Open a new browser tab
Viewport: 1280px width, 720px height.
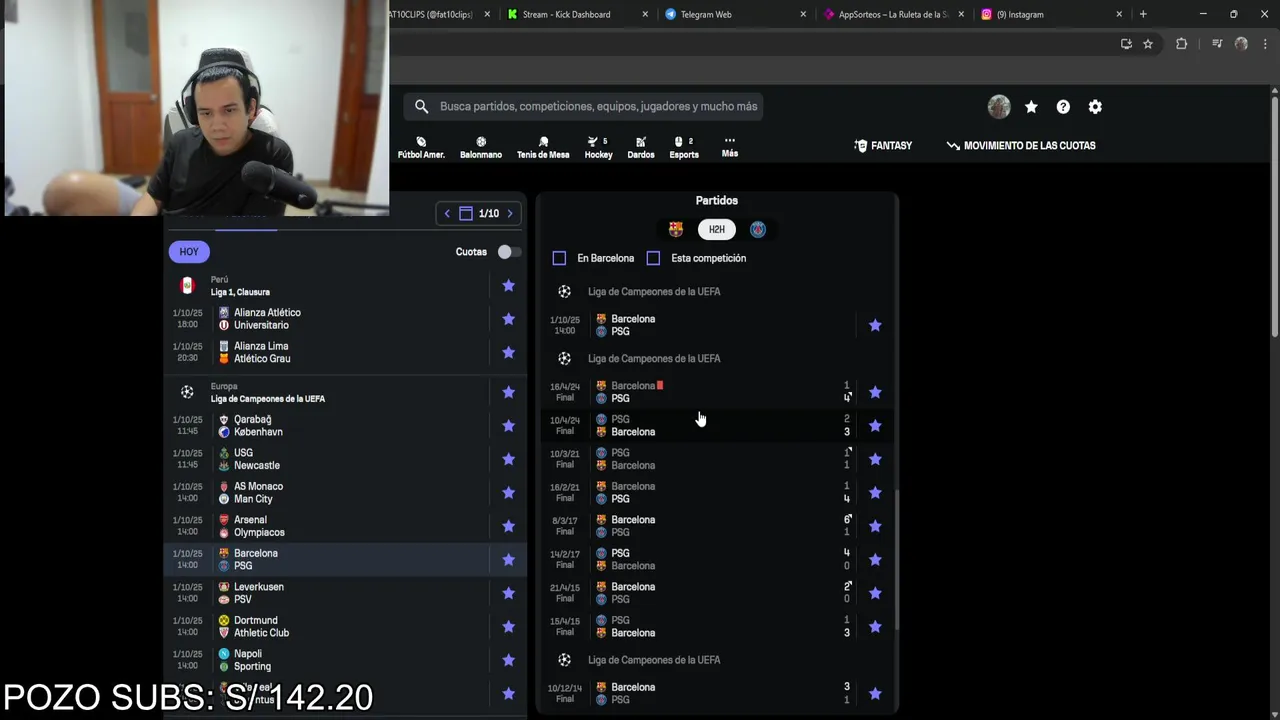tap(1143, 14)
